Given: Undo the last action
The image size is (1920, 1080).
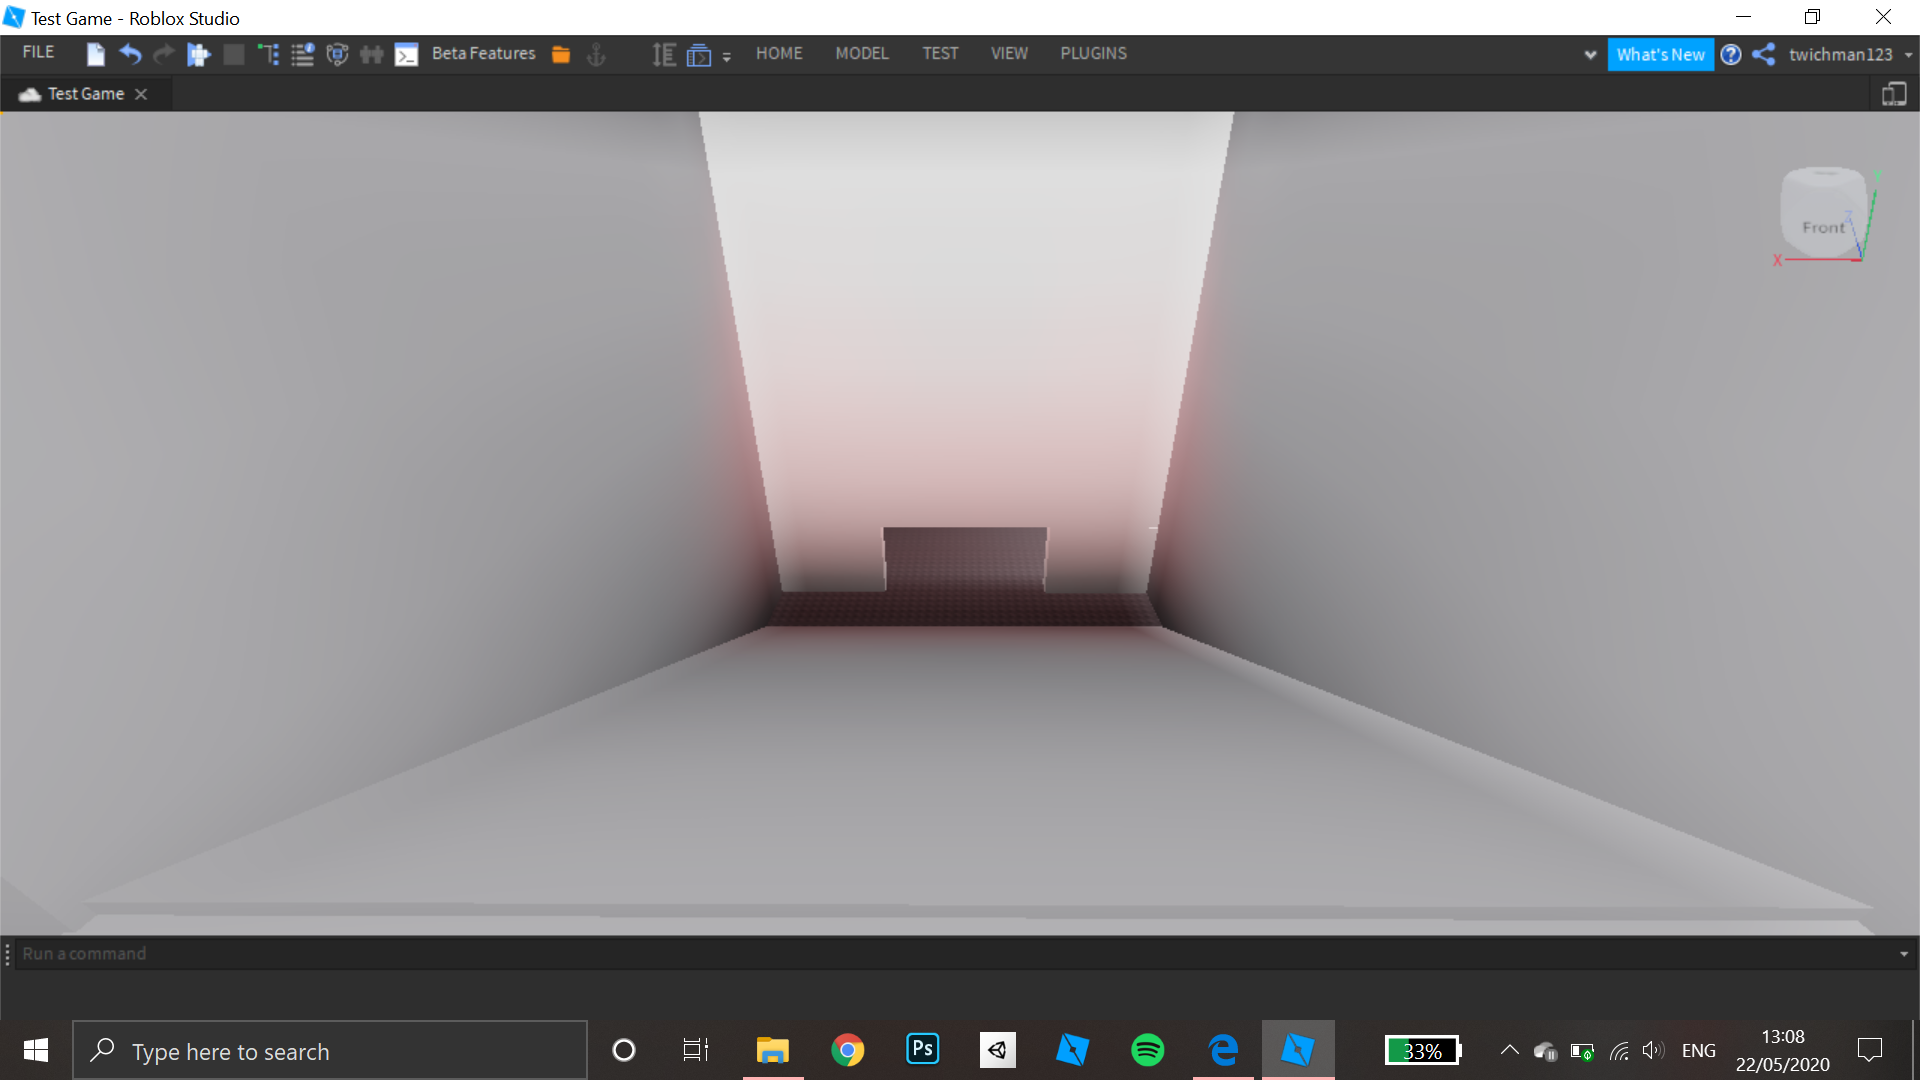Looking at the screenshot, I should click(130, 54).
